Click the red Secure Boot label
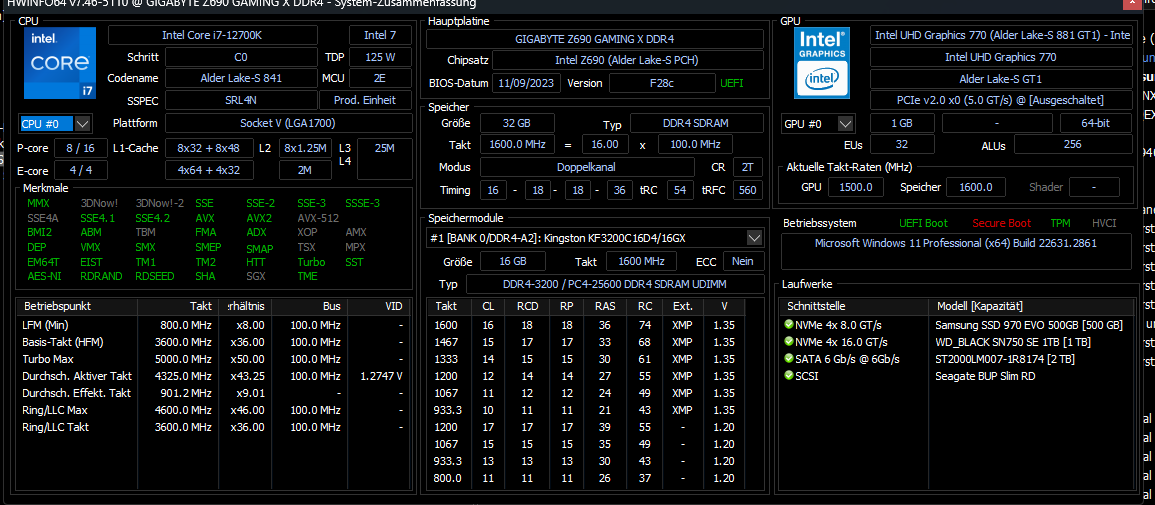The image size is (1155, 505). coord(1001,223)
